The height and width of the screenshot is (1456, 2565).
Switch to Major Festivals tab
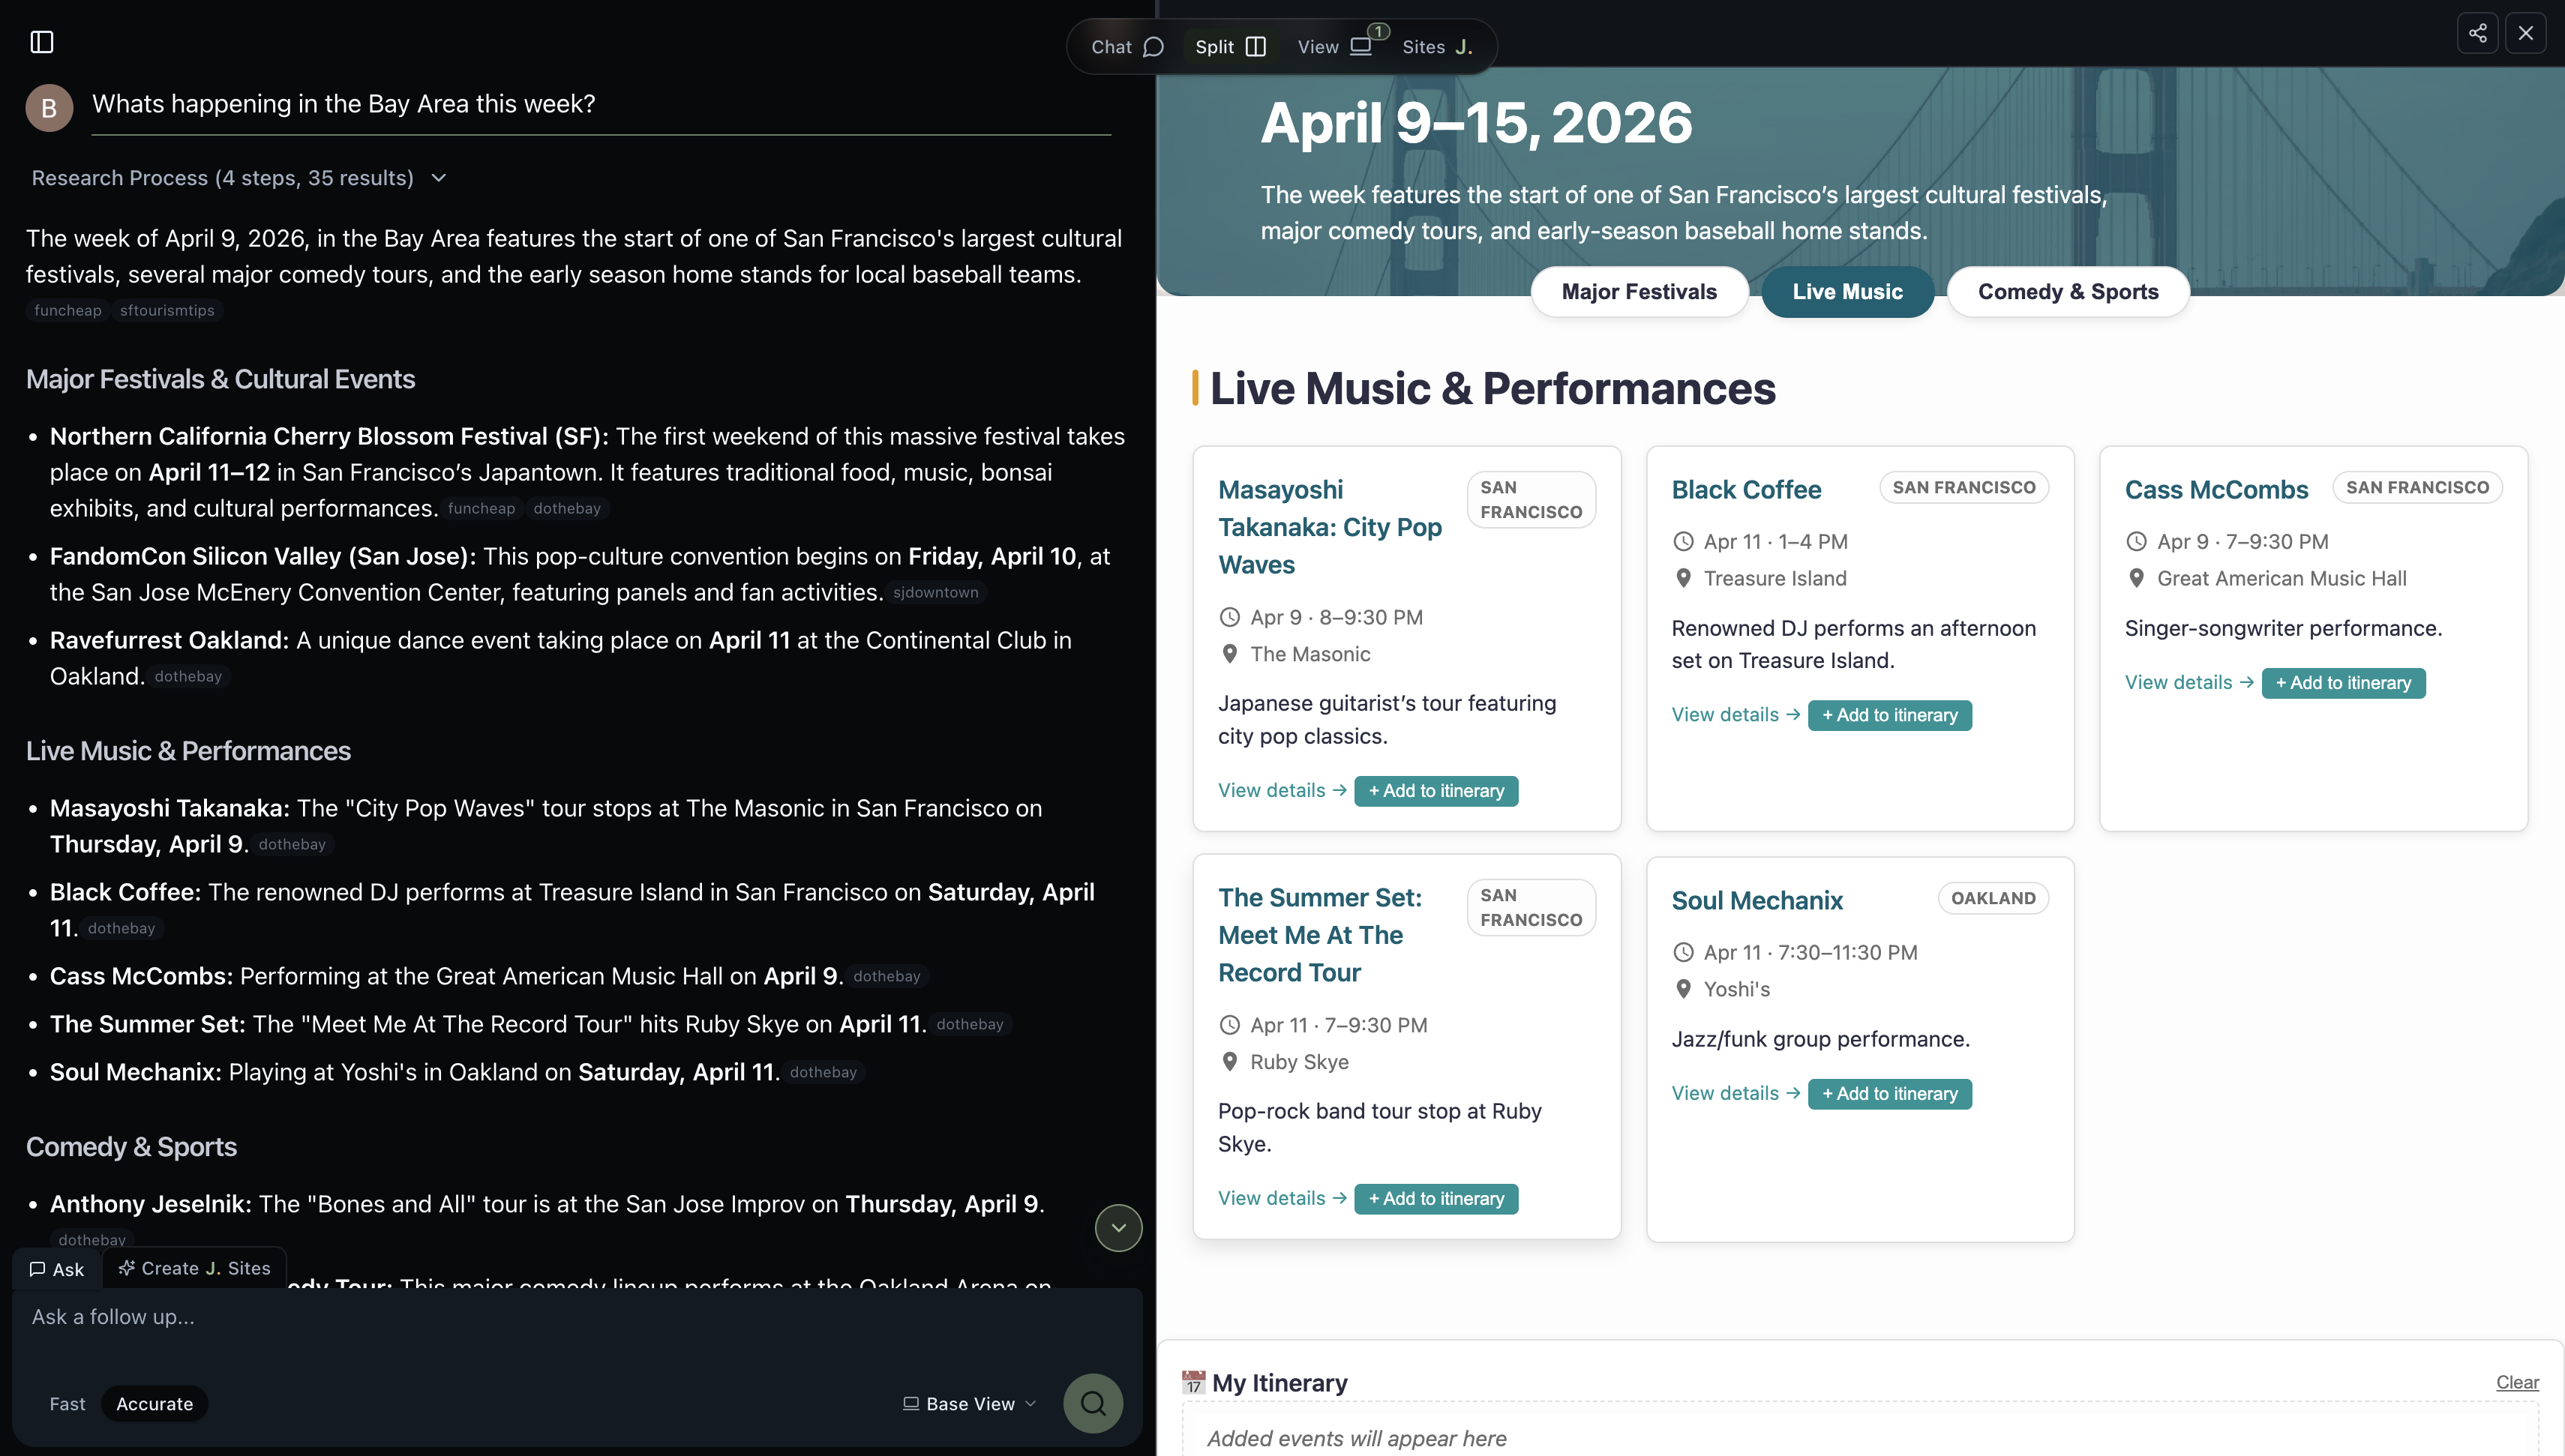coord(1638,292)
